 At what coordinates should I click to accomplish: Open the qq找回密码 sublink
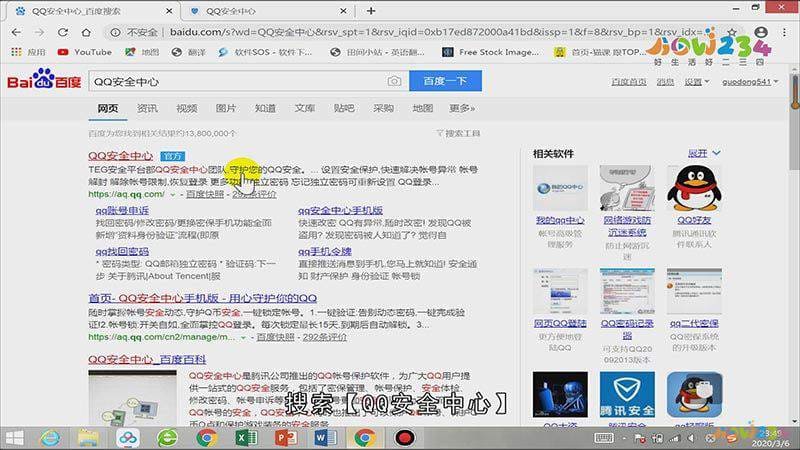click(x=122, y=251)
